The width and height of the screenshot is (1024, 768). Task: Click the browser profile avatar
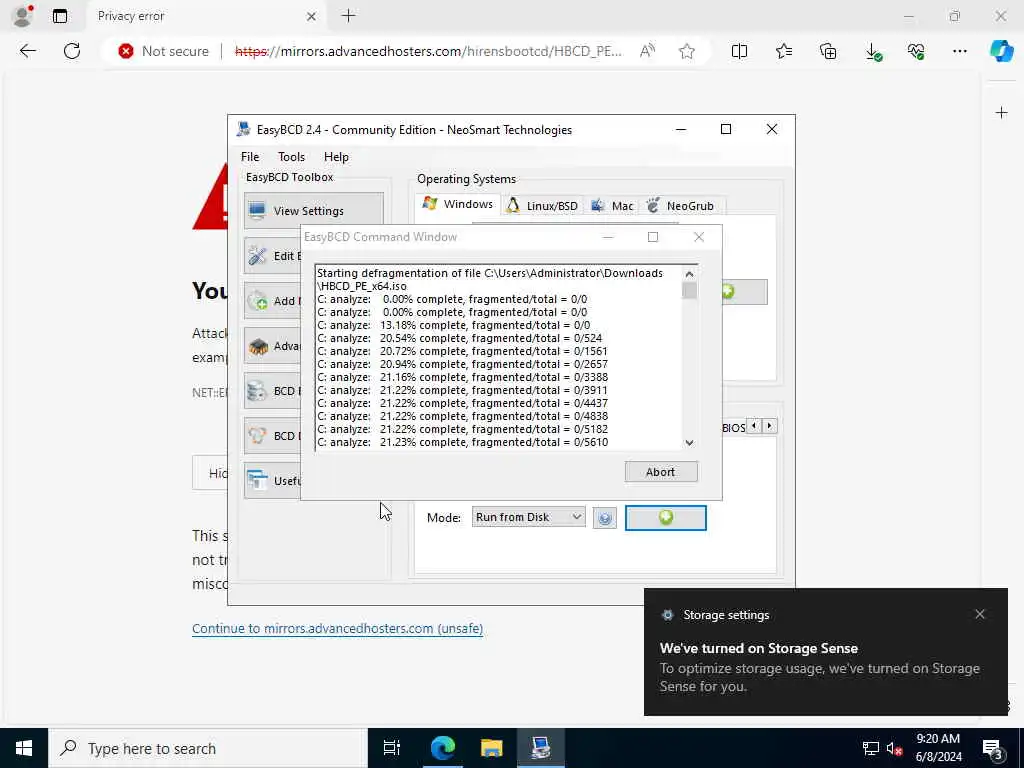(x=22, y=16)
